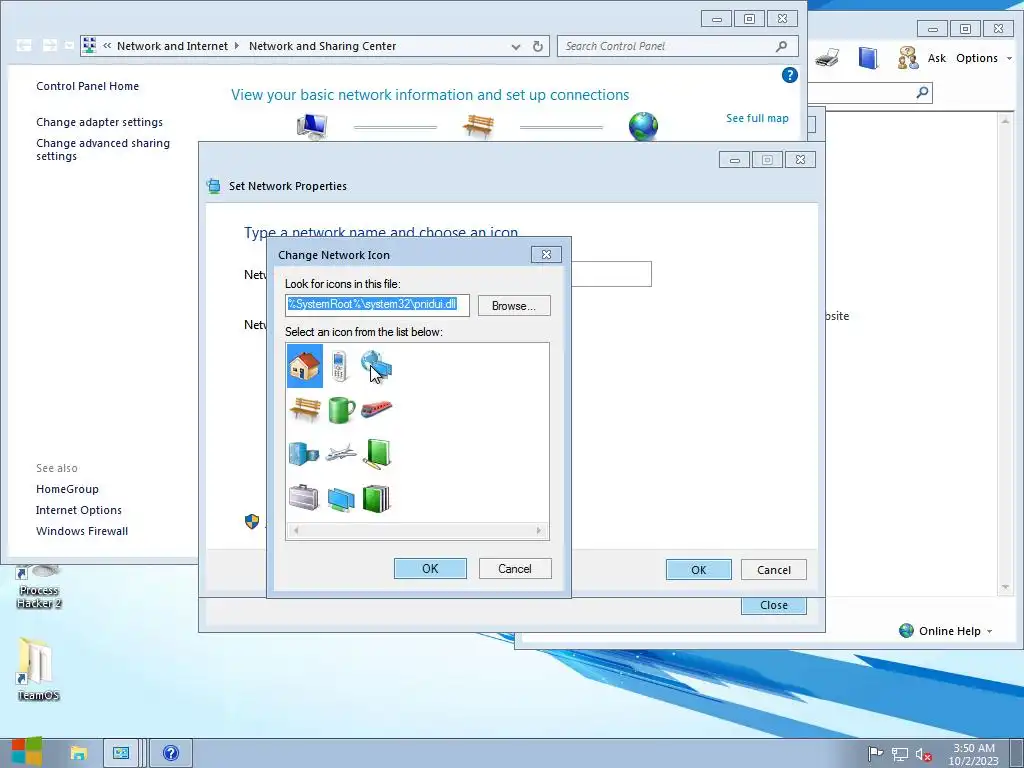Click the Set Network Properties title icon

point(214,186)
